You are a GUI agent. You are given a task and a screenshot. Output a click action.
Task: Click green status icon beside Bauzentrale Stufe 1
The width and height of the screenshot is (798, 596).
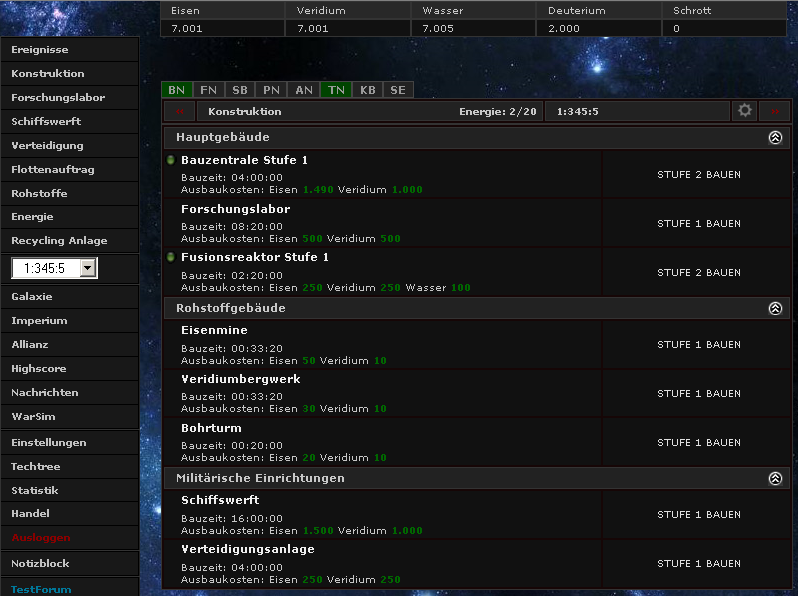pos(171,160)
